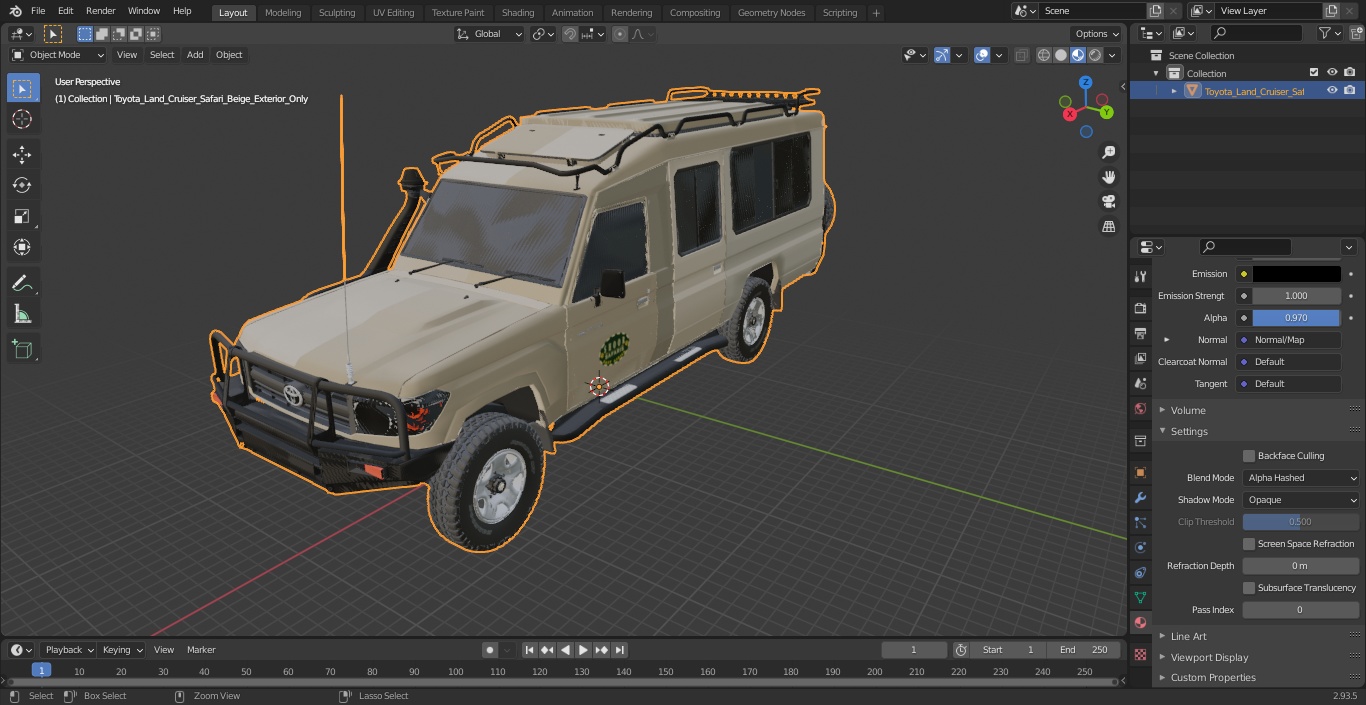The image size is (1366, 705).
Task: Open the Object Mode dropdown
Action: pyautogui.click(x=58, y=55)
